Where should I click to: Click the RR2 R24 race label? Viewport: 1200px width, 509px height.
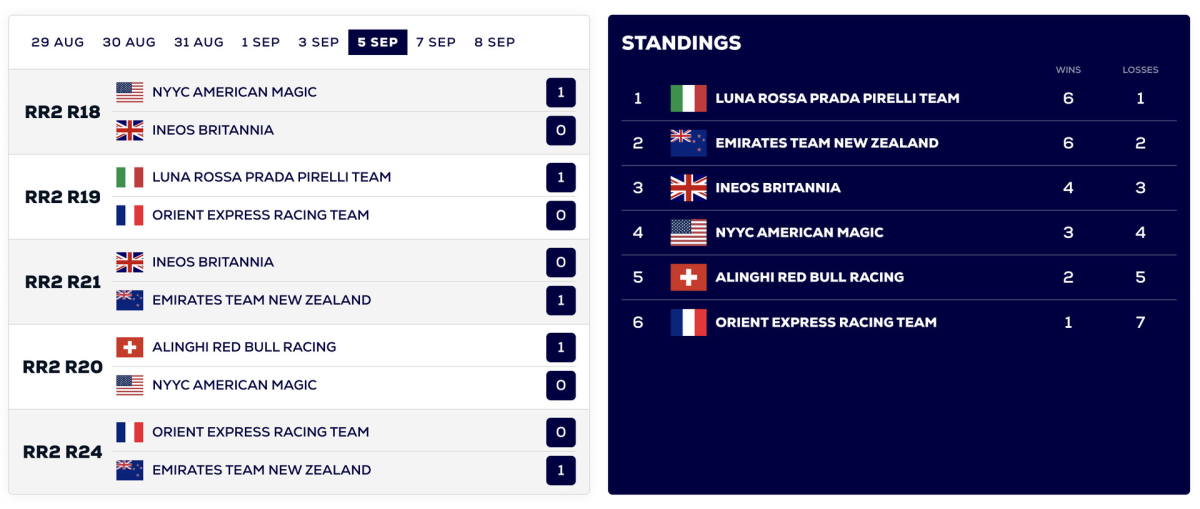coord(63,452)
